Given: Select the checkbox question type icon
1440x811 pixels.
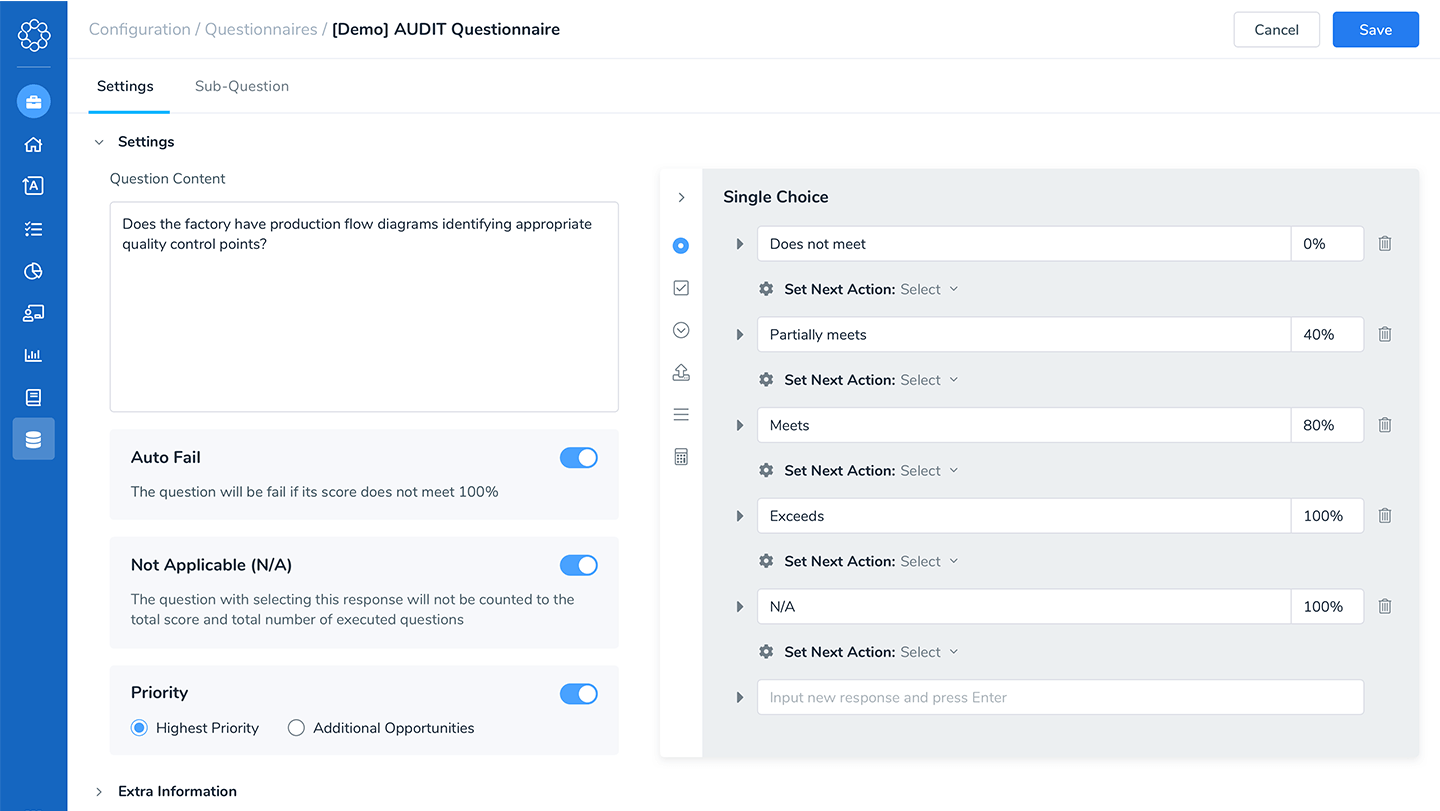Looking at the screenshot, I should point(681,288).
